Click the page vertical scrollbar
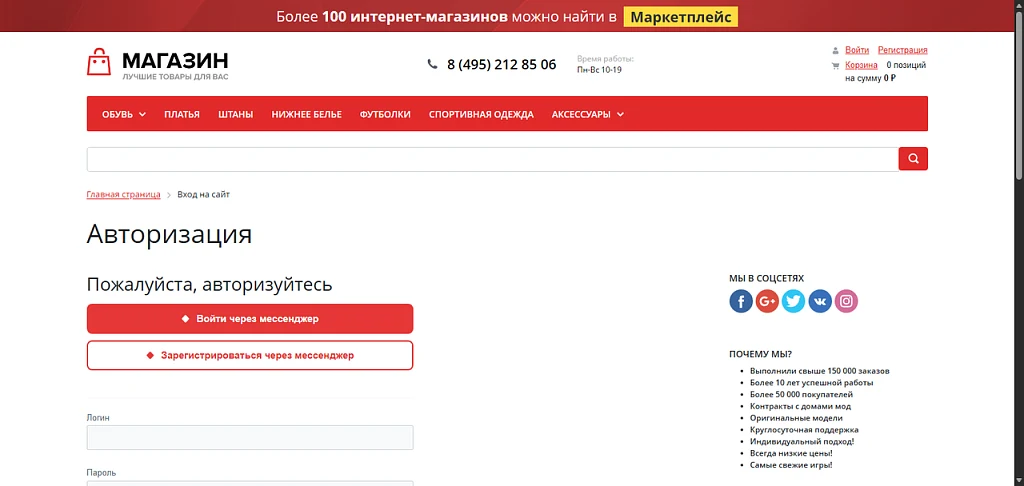 click(x=1019, y=98)
